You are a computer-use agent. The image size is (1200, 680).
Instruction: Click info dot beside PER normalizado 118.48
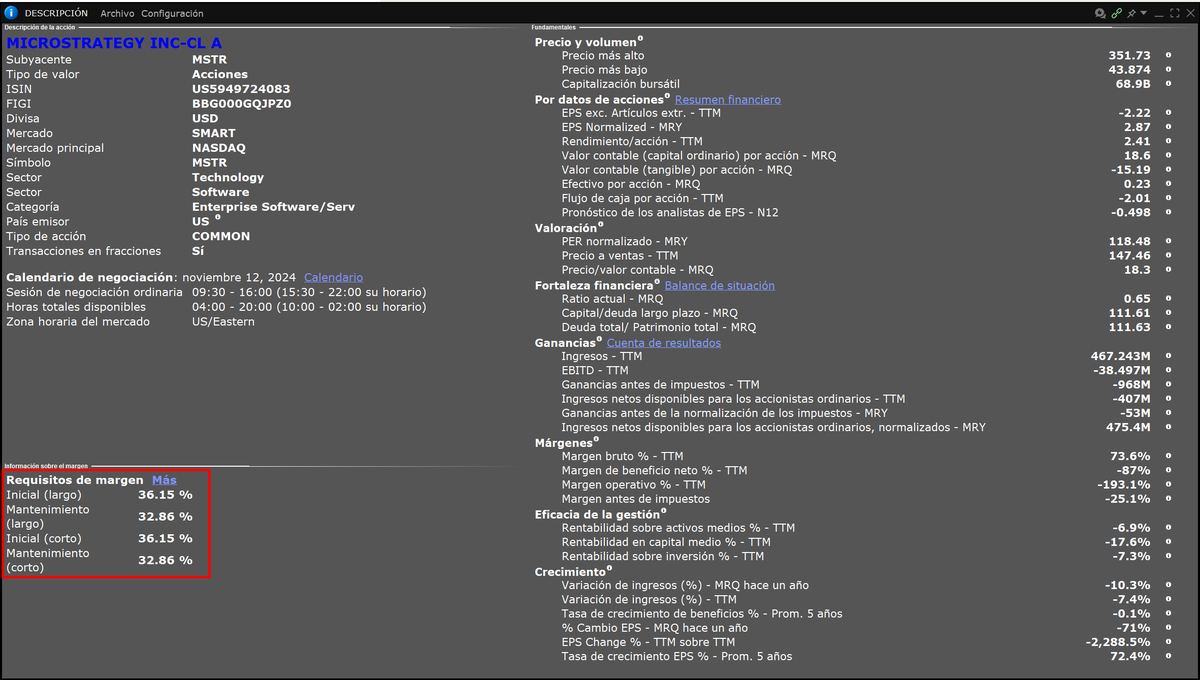(1167, 241)
